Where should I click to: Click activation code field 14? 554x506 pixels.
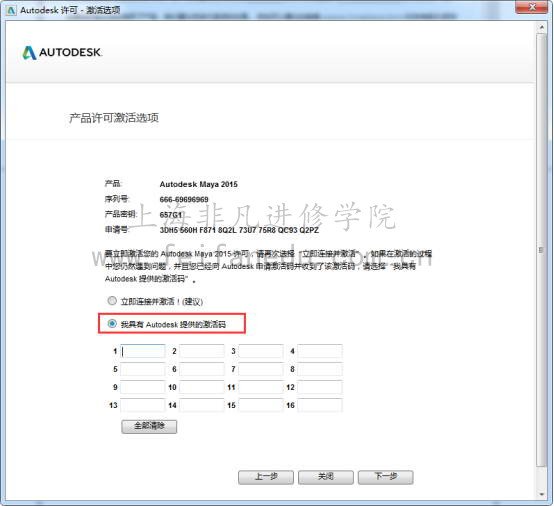click(202, 405)
